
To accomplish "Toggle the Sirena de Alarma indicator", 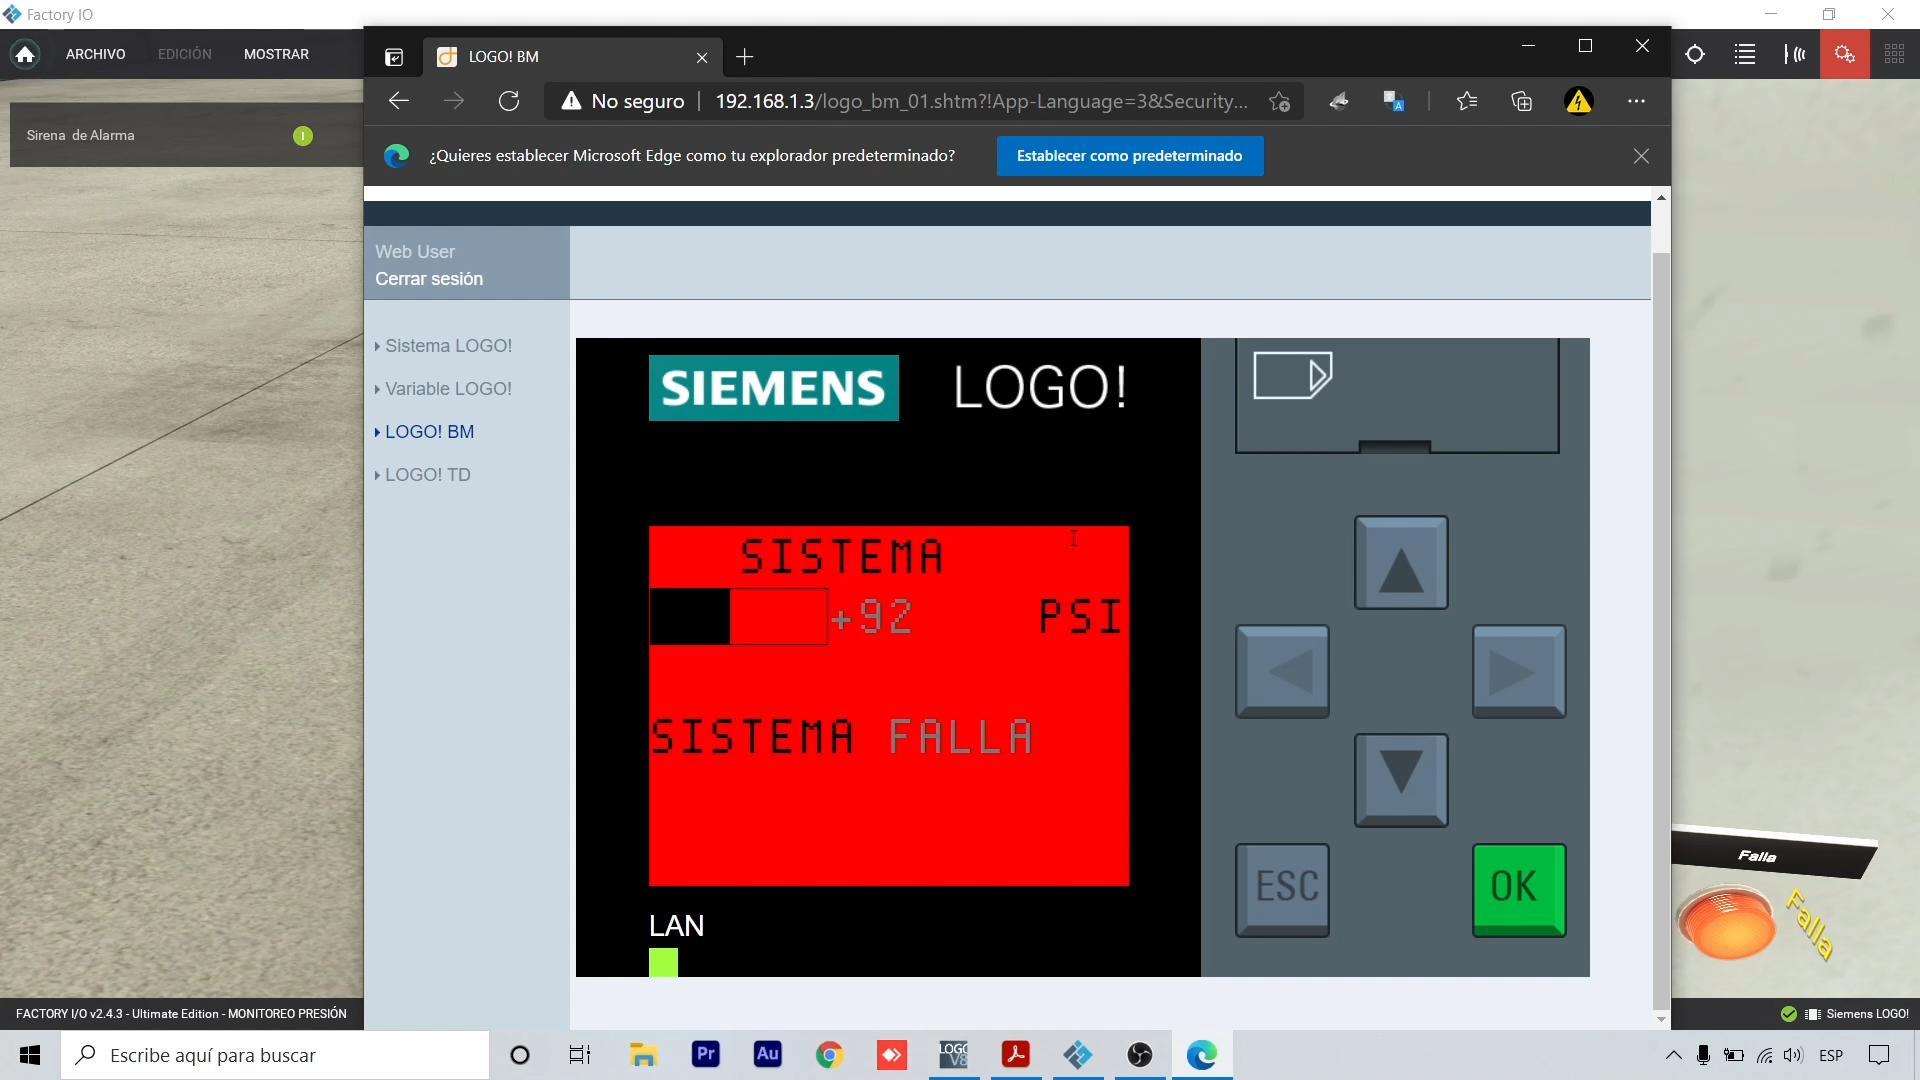I will click(303, 136).
